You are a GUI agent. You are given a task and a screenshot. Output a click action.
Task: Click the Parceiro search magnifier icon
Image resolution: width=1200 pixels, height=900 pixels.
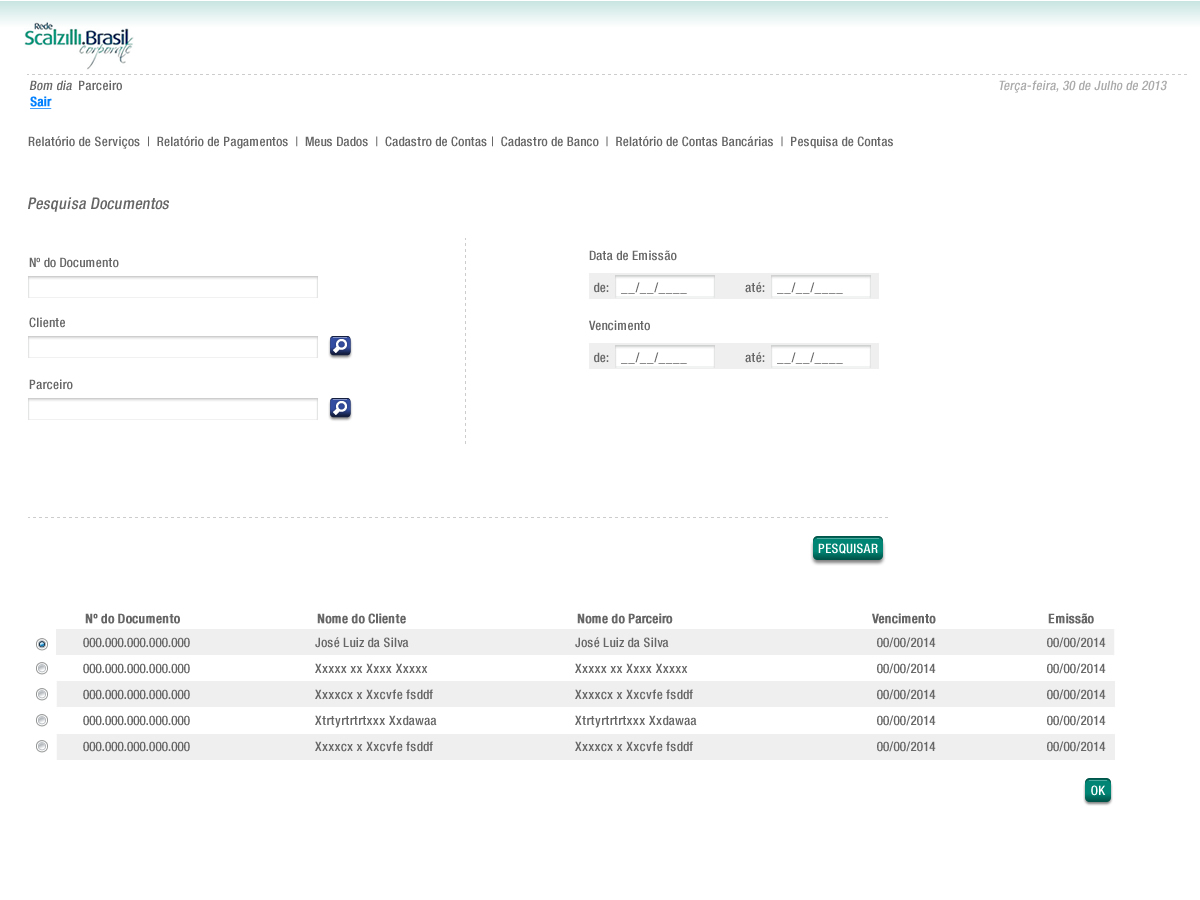(x=340, y=408)
